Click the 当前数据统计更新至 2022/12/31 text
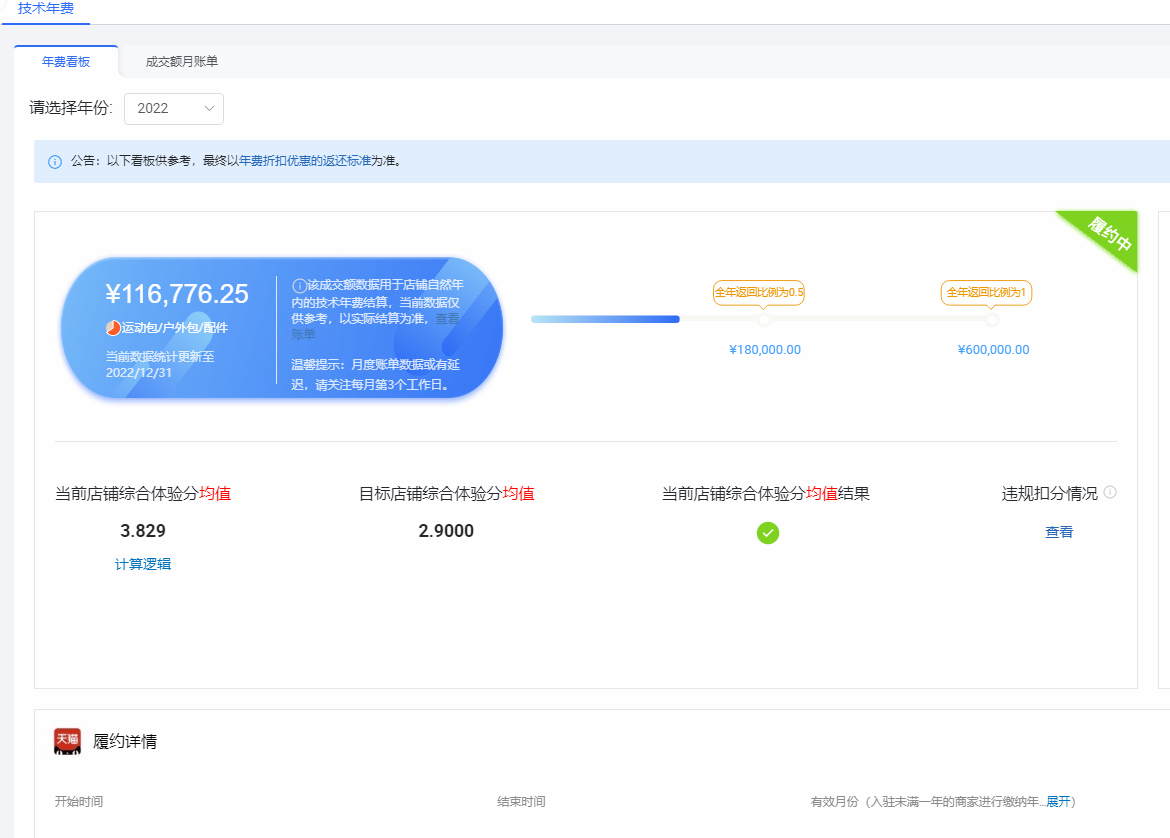The width and height of the screenshot is (1170, 838). click(x=160, y=364)
